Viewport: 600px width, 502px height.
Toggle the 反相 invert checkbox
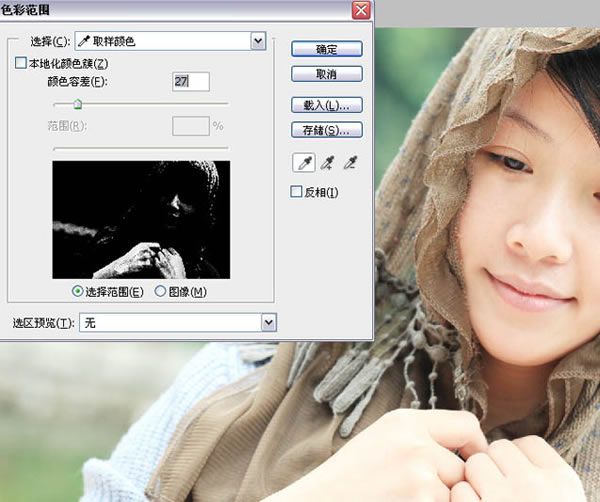296,192
